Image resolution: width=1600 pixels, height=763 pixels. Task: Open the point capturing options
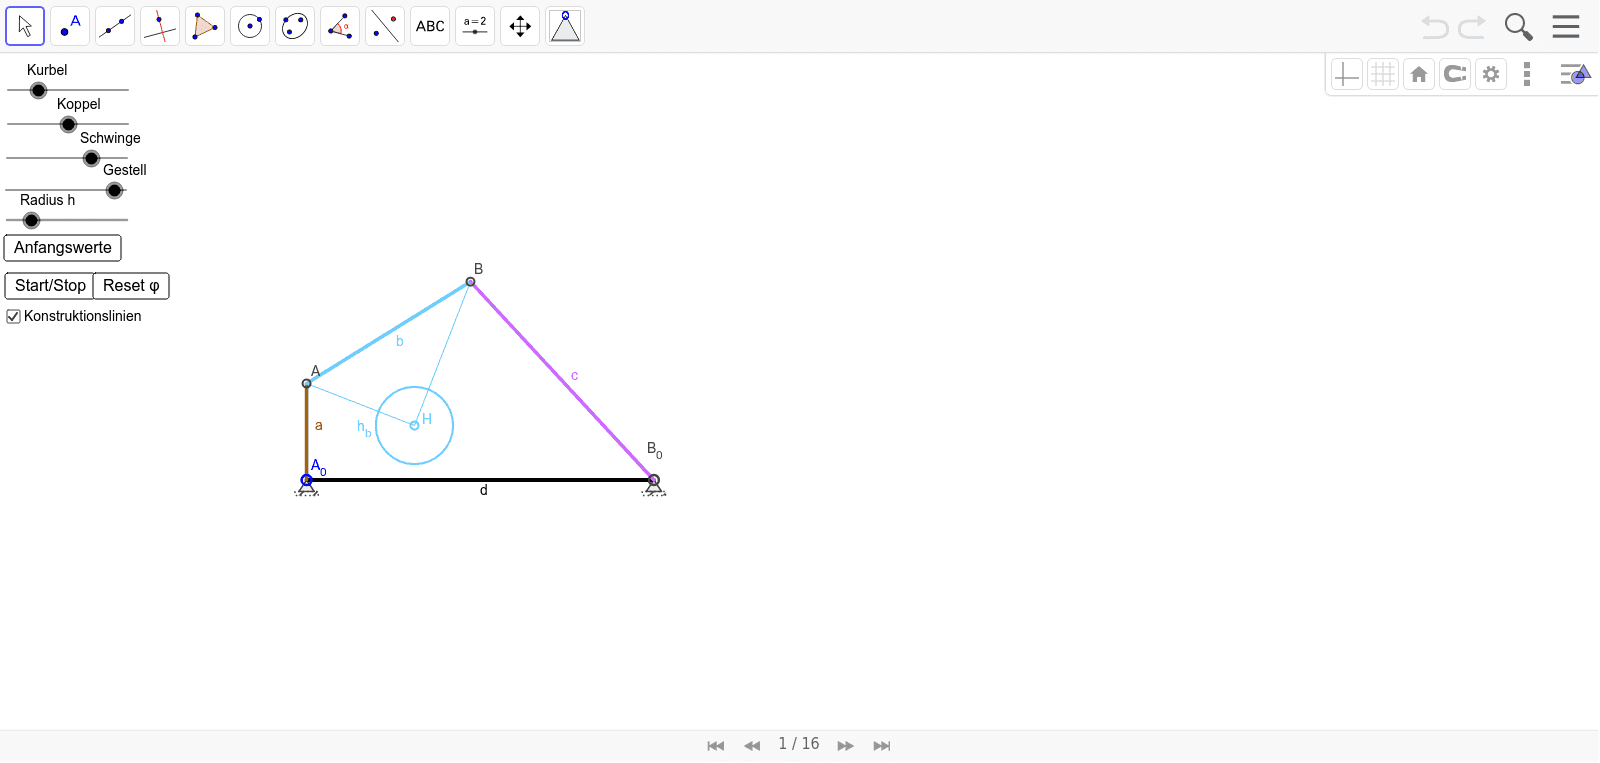coord(1455,74)
